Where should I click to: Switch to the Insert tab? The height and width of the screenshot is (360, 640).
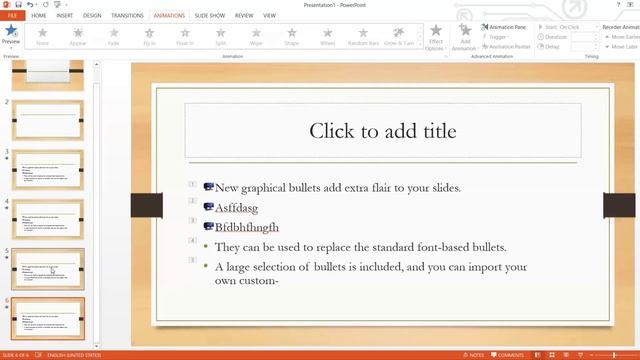[64, 16]
